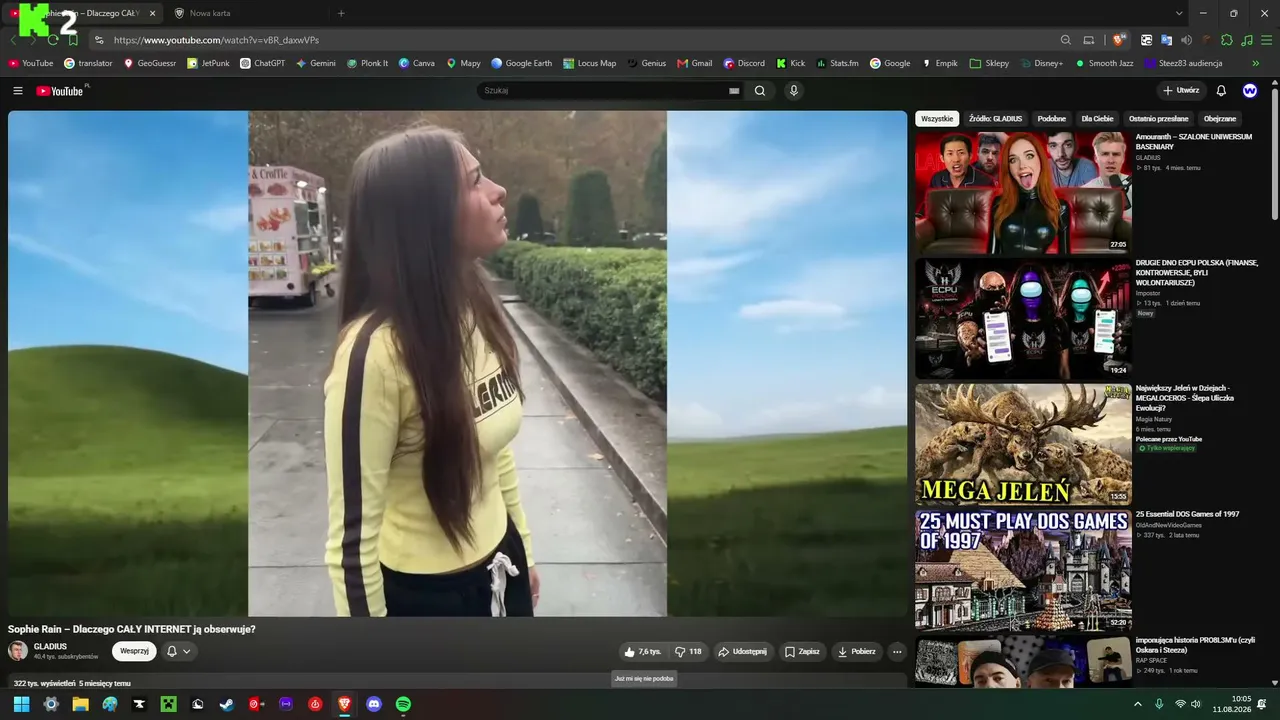
Task: Open YouTube notifications bell
Action: (1221, 91)
